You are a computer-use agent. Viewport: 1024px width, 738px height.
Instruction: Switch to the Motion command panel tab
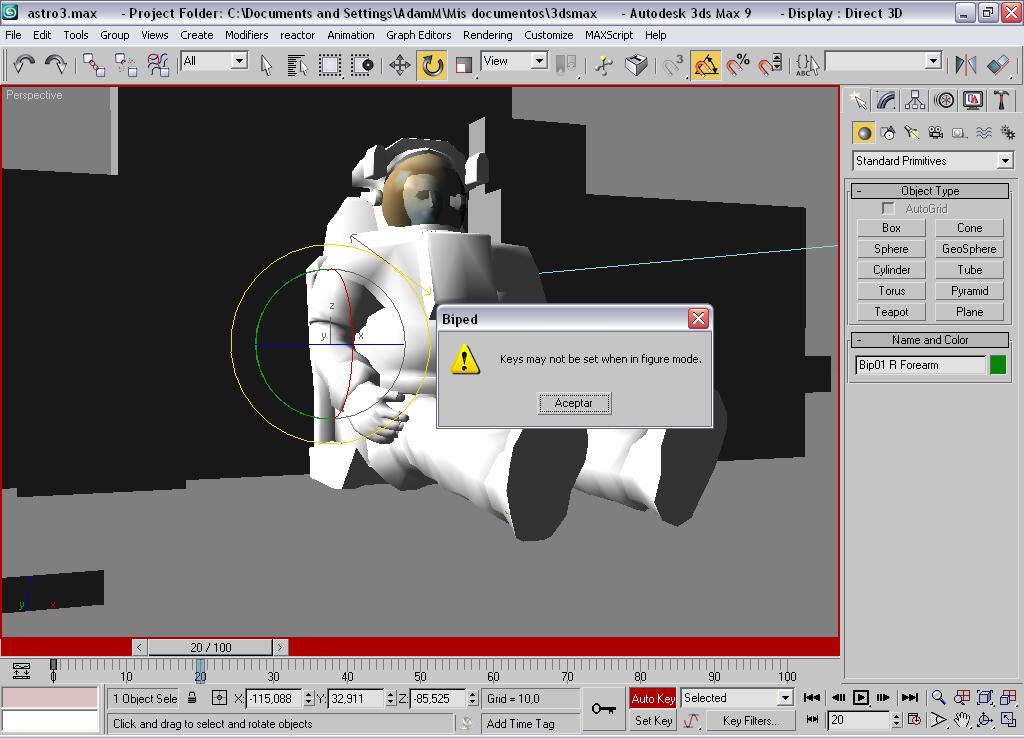[x=944, y=100]
